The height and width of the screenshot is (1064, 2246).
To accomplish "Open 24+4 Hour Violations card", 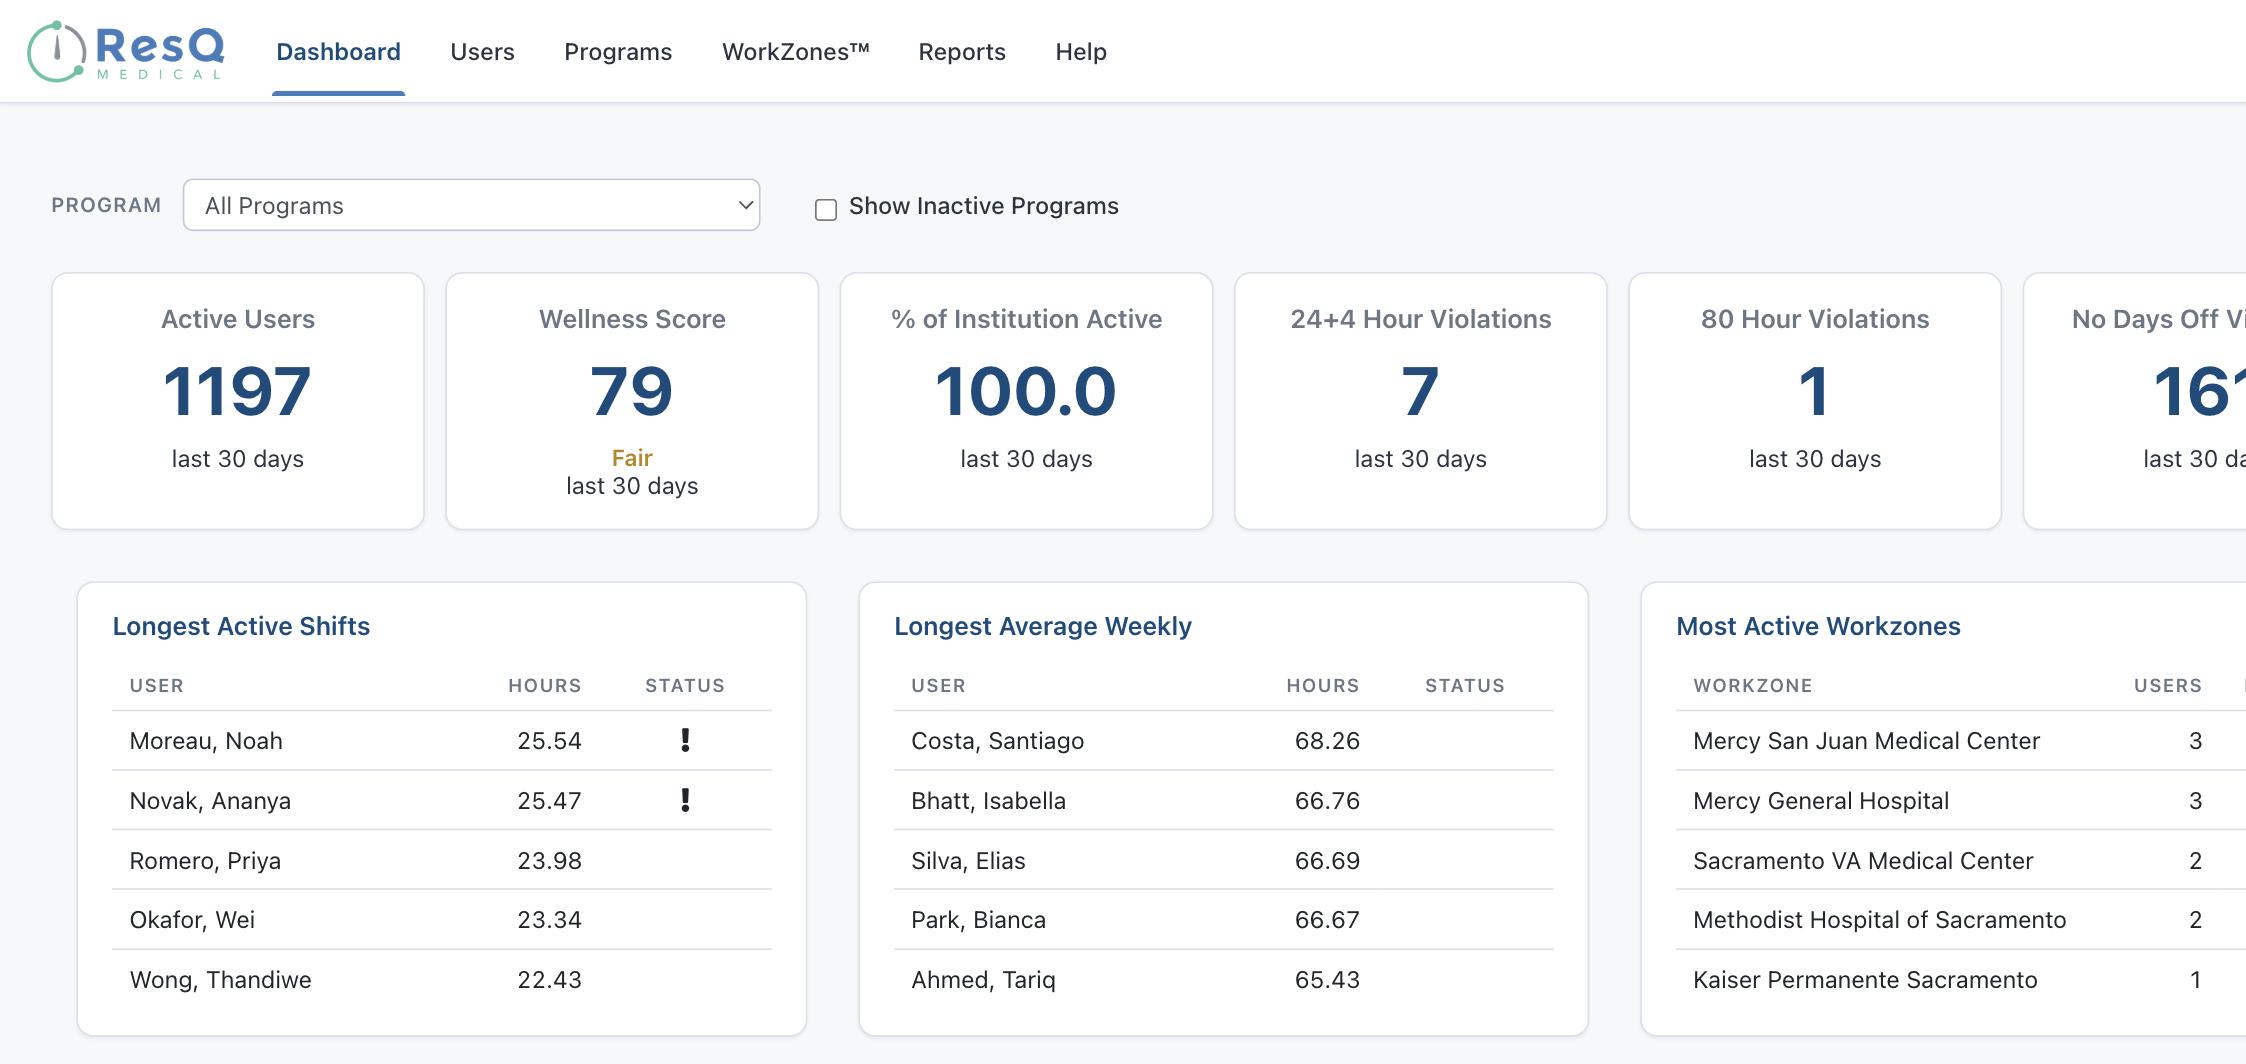I will tap(1420, 401).
